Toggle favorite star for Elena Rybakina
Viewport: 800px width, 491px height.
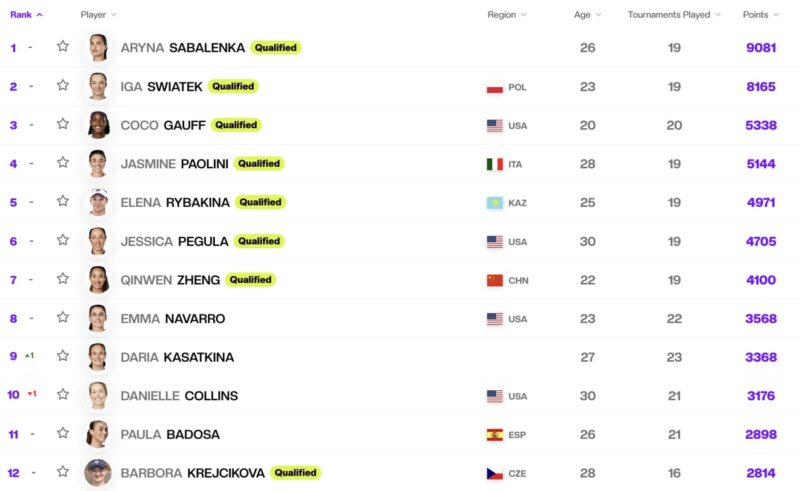pyautogui.click(x=63, y=201)
